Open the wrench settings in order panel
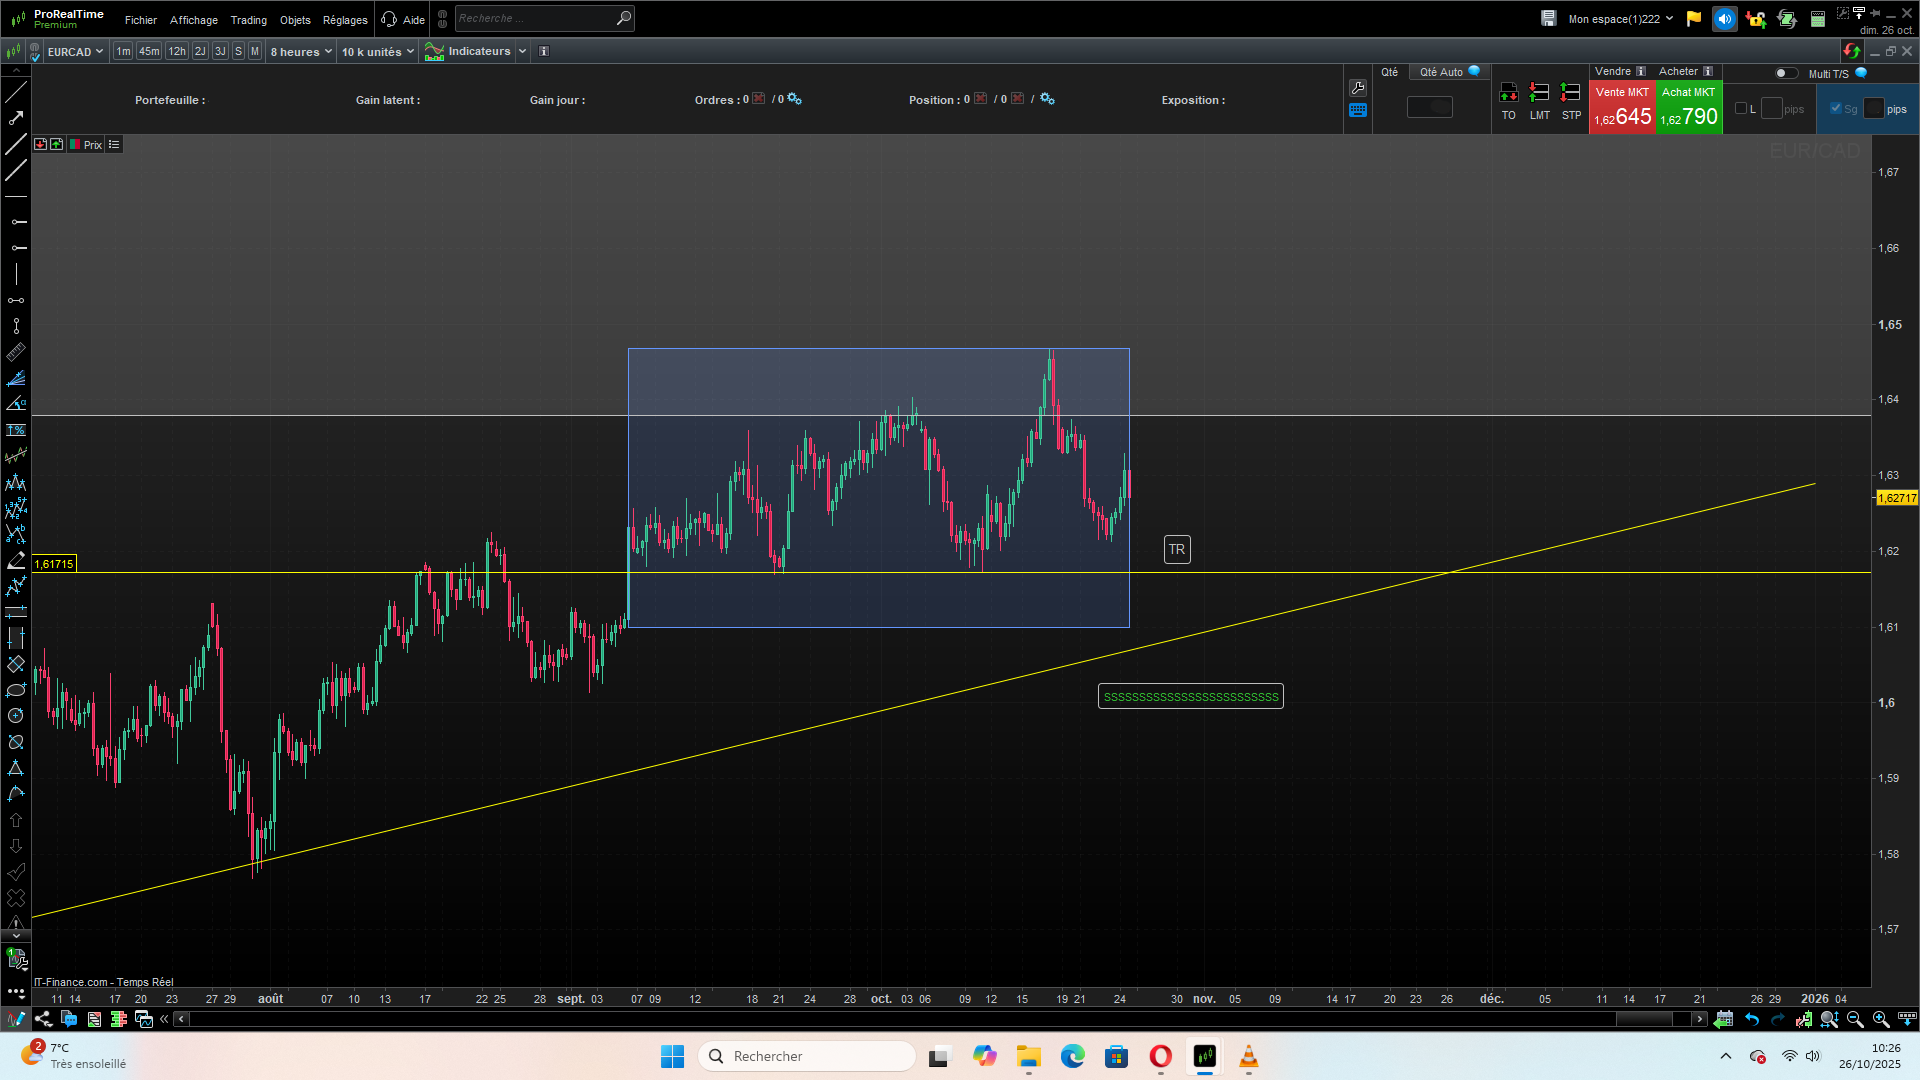The height and width of the screenshot is (1080, 1920). 1357,88
